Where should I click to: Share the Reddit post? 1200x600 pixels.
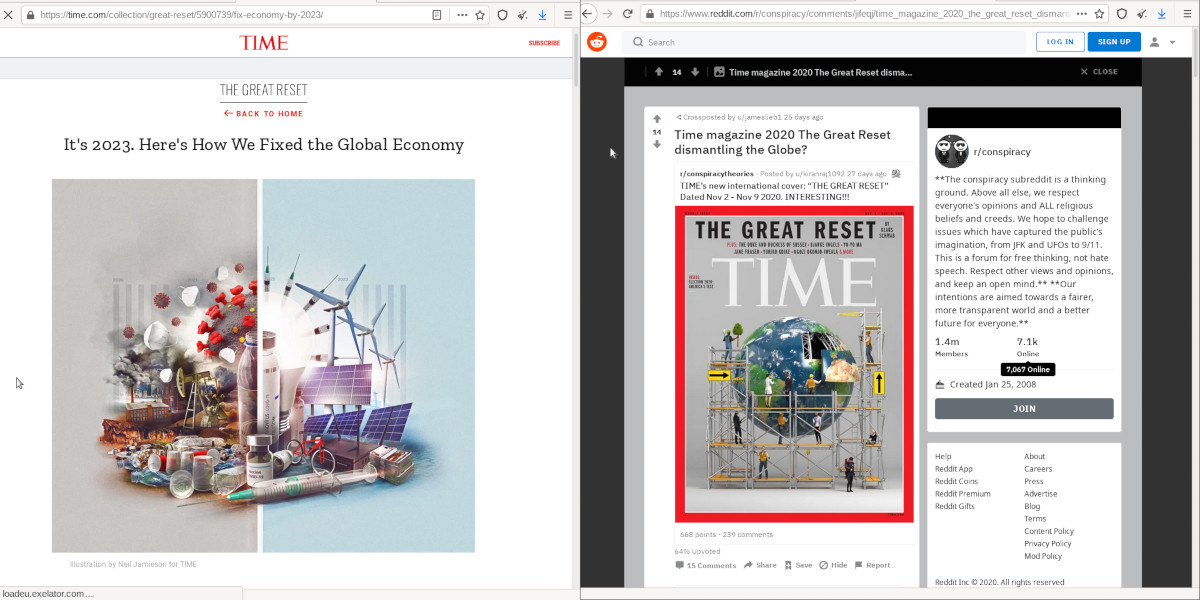click(760, 565)
